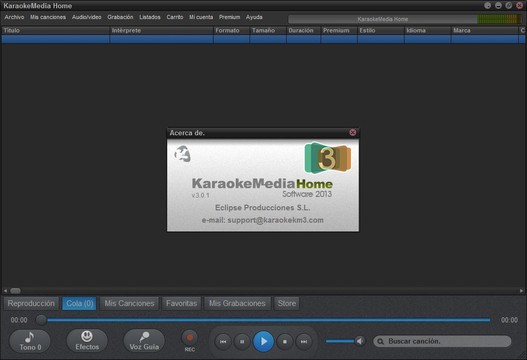Sort by the Marca column header

click(x=485, y=30)
